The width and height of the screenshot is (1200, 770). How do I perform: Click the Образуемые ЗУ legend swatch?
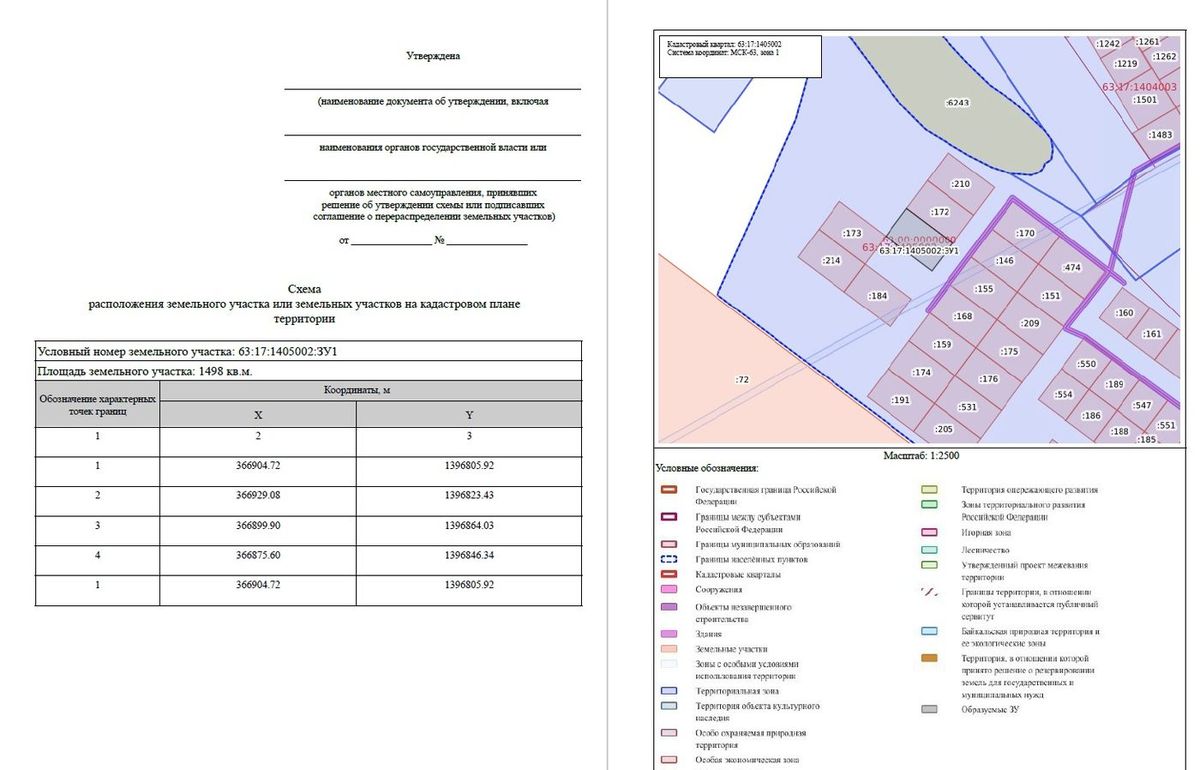point(929,709)
